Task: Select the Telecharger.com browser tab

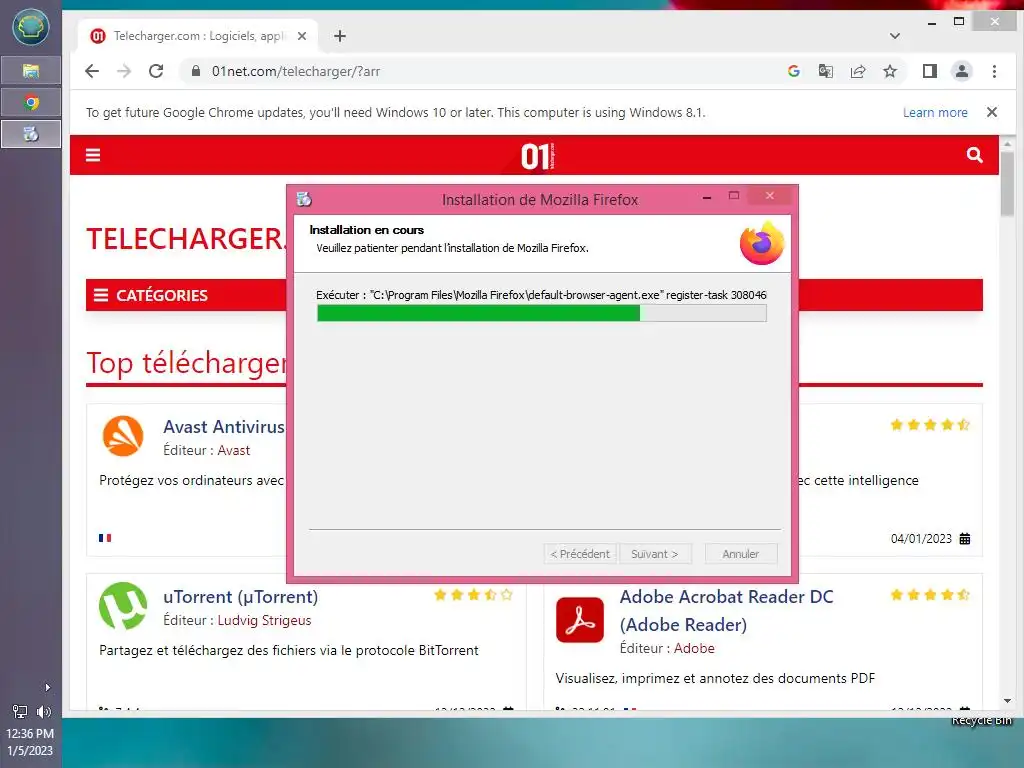Action: pyautogui.click(x=198, y=36)
